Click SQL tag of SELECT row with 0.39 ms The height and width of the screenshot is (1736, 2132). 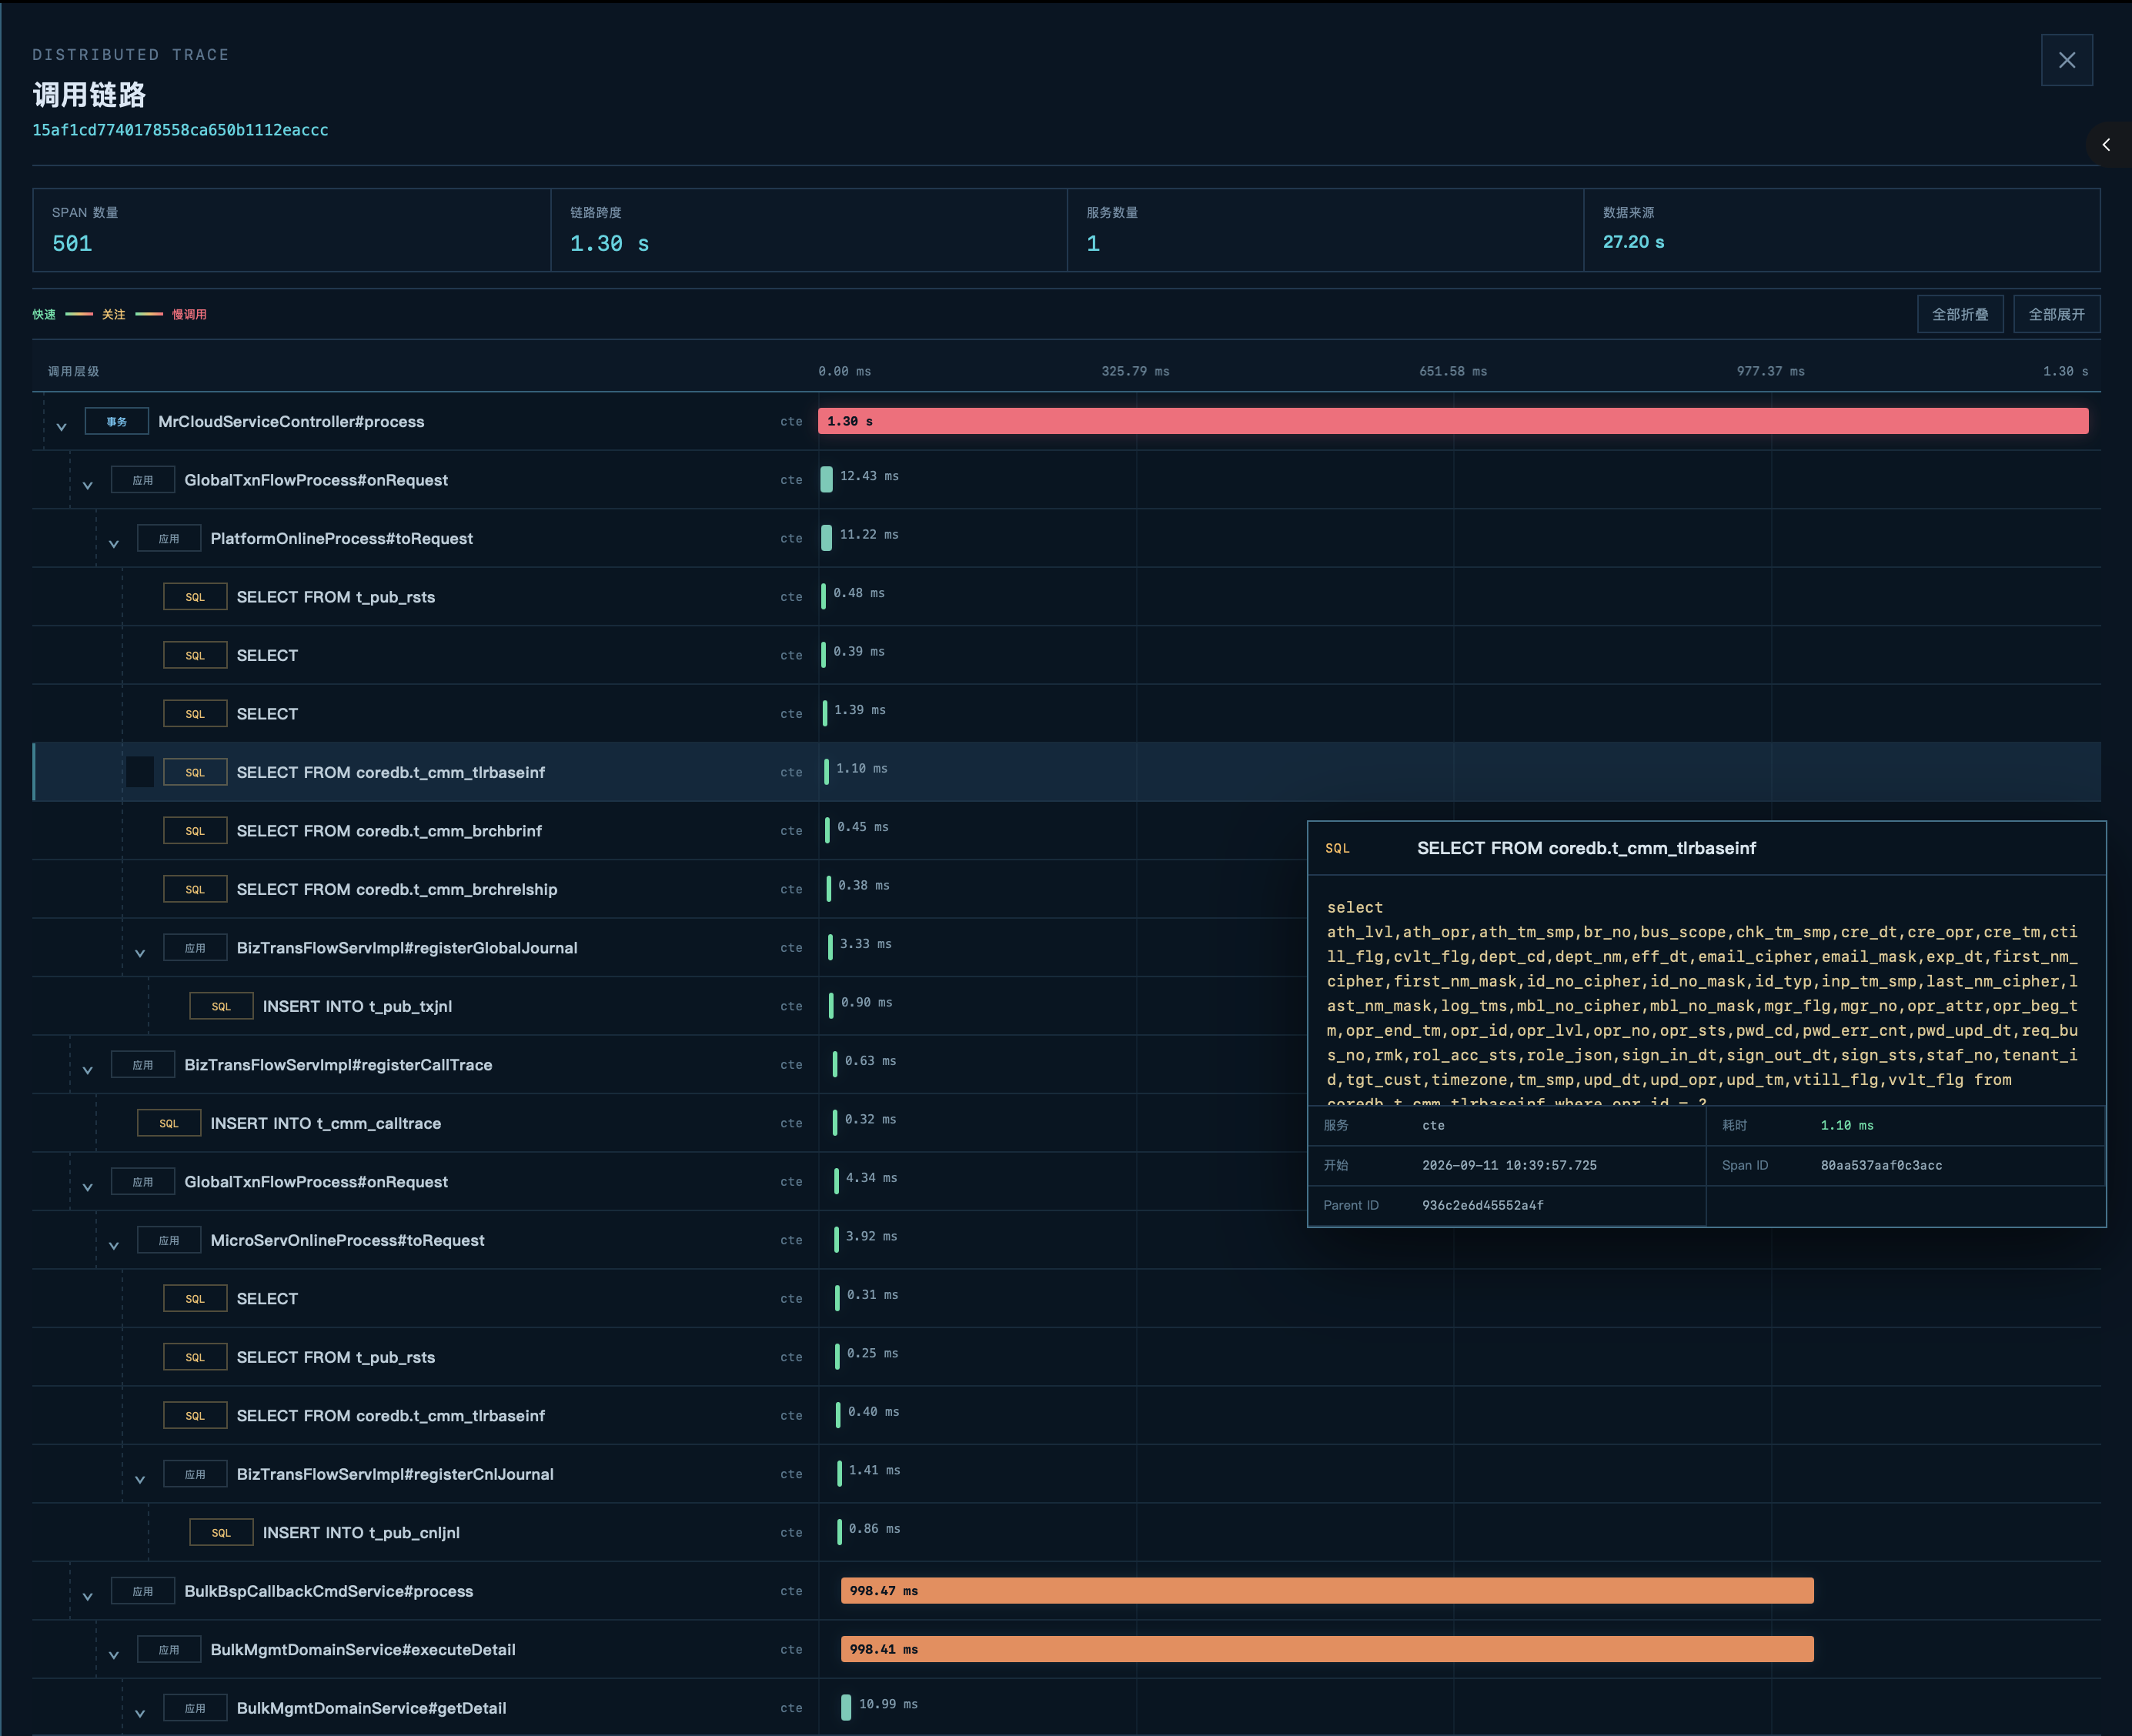pyautogui.click(x=195, y=655)
